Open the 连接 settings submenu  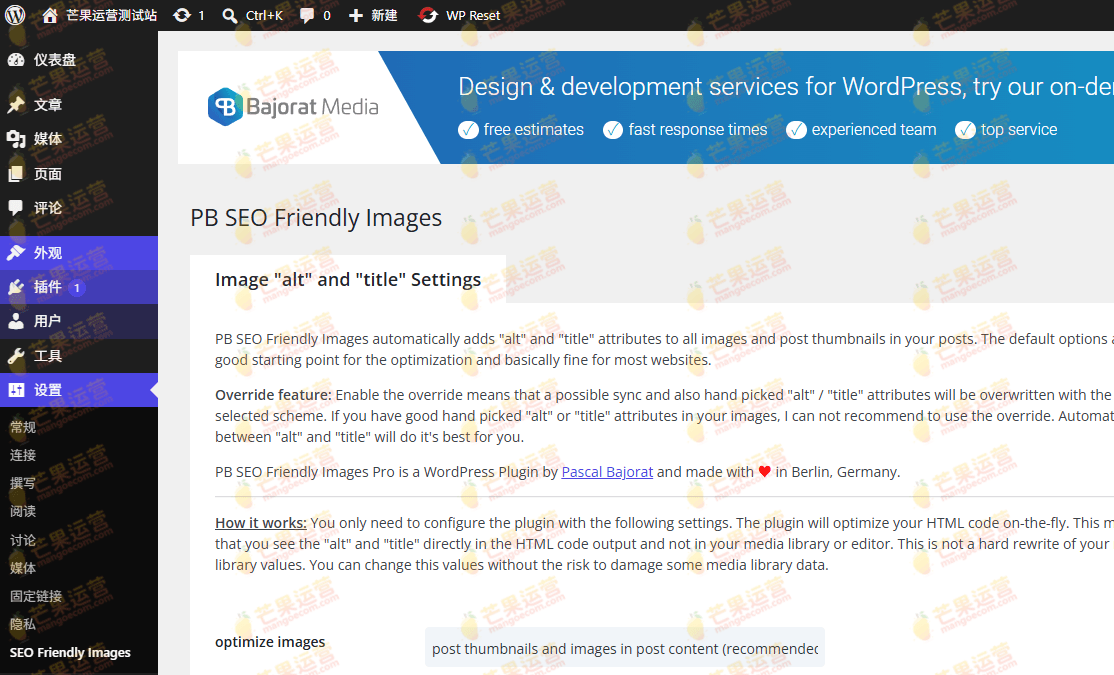click(x=23, y=455)
